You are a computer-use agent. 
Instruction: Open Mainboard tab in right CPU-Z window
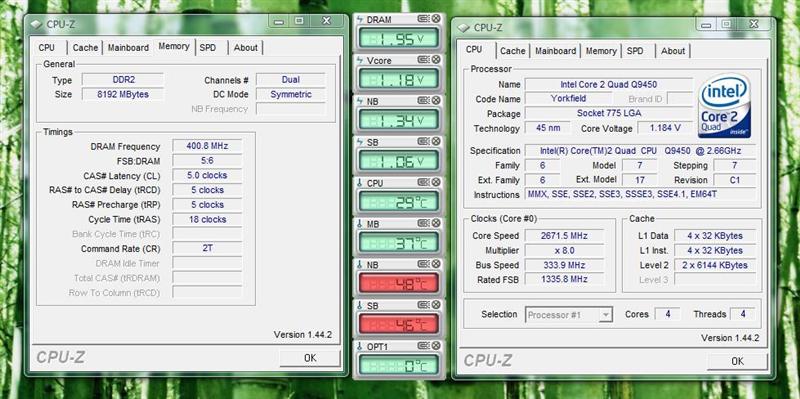coord(555,51)
